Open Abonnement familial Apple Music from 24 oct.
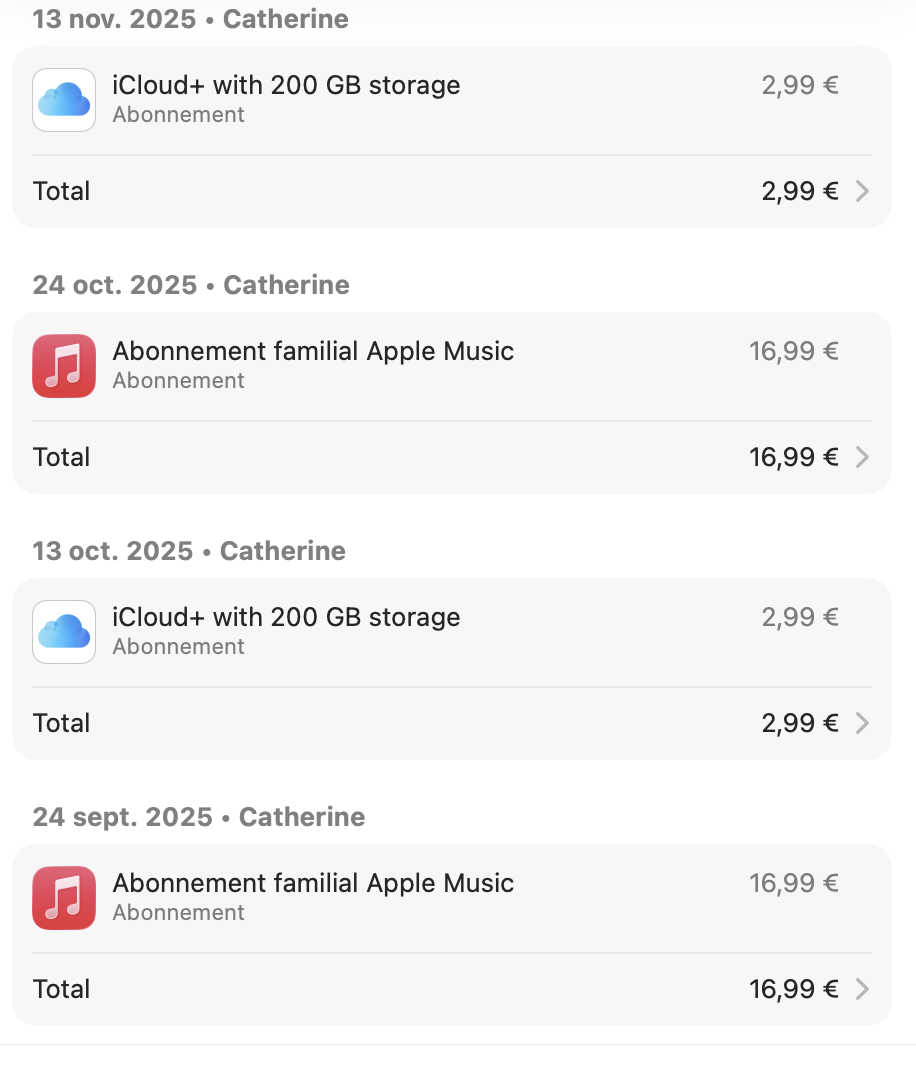 (x=313, y=352)
